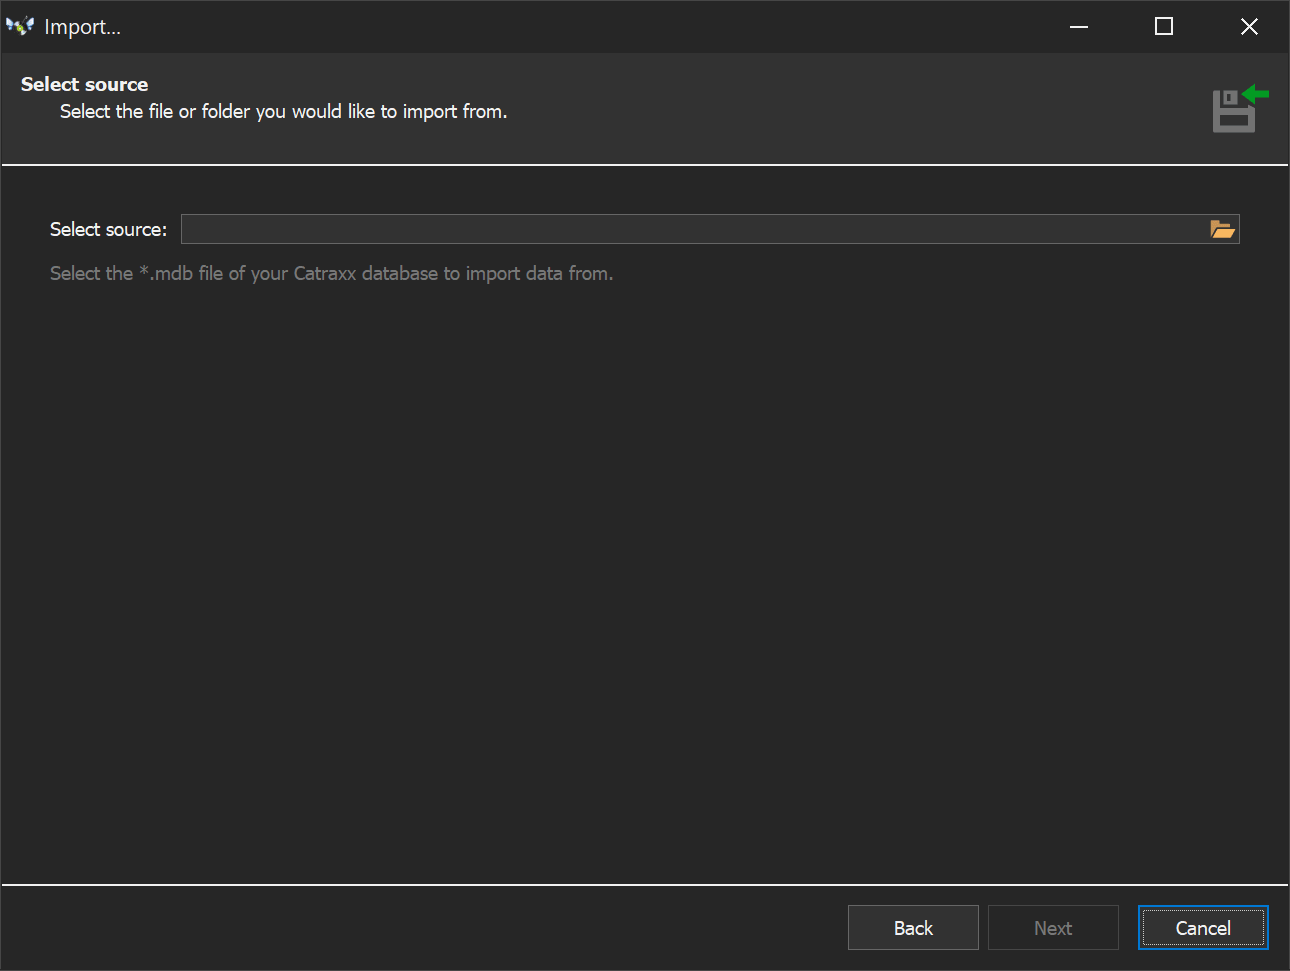The height and width of the screenshot is (971, 1290).
Task: Click the import floppy disk icon
Action: point(1238,109)
